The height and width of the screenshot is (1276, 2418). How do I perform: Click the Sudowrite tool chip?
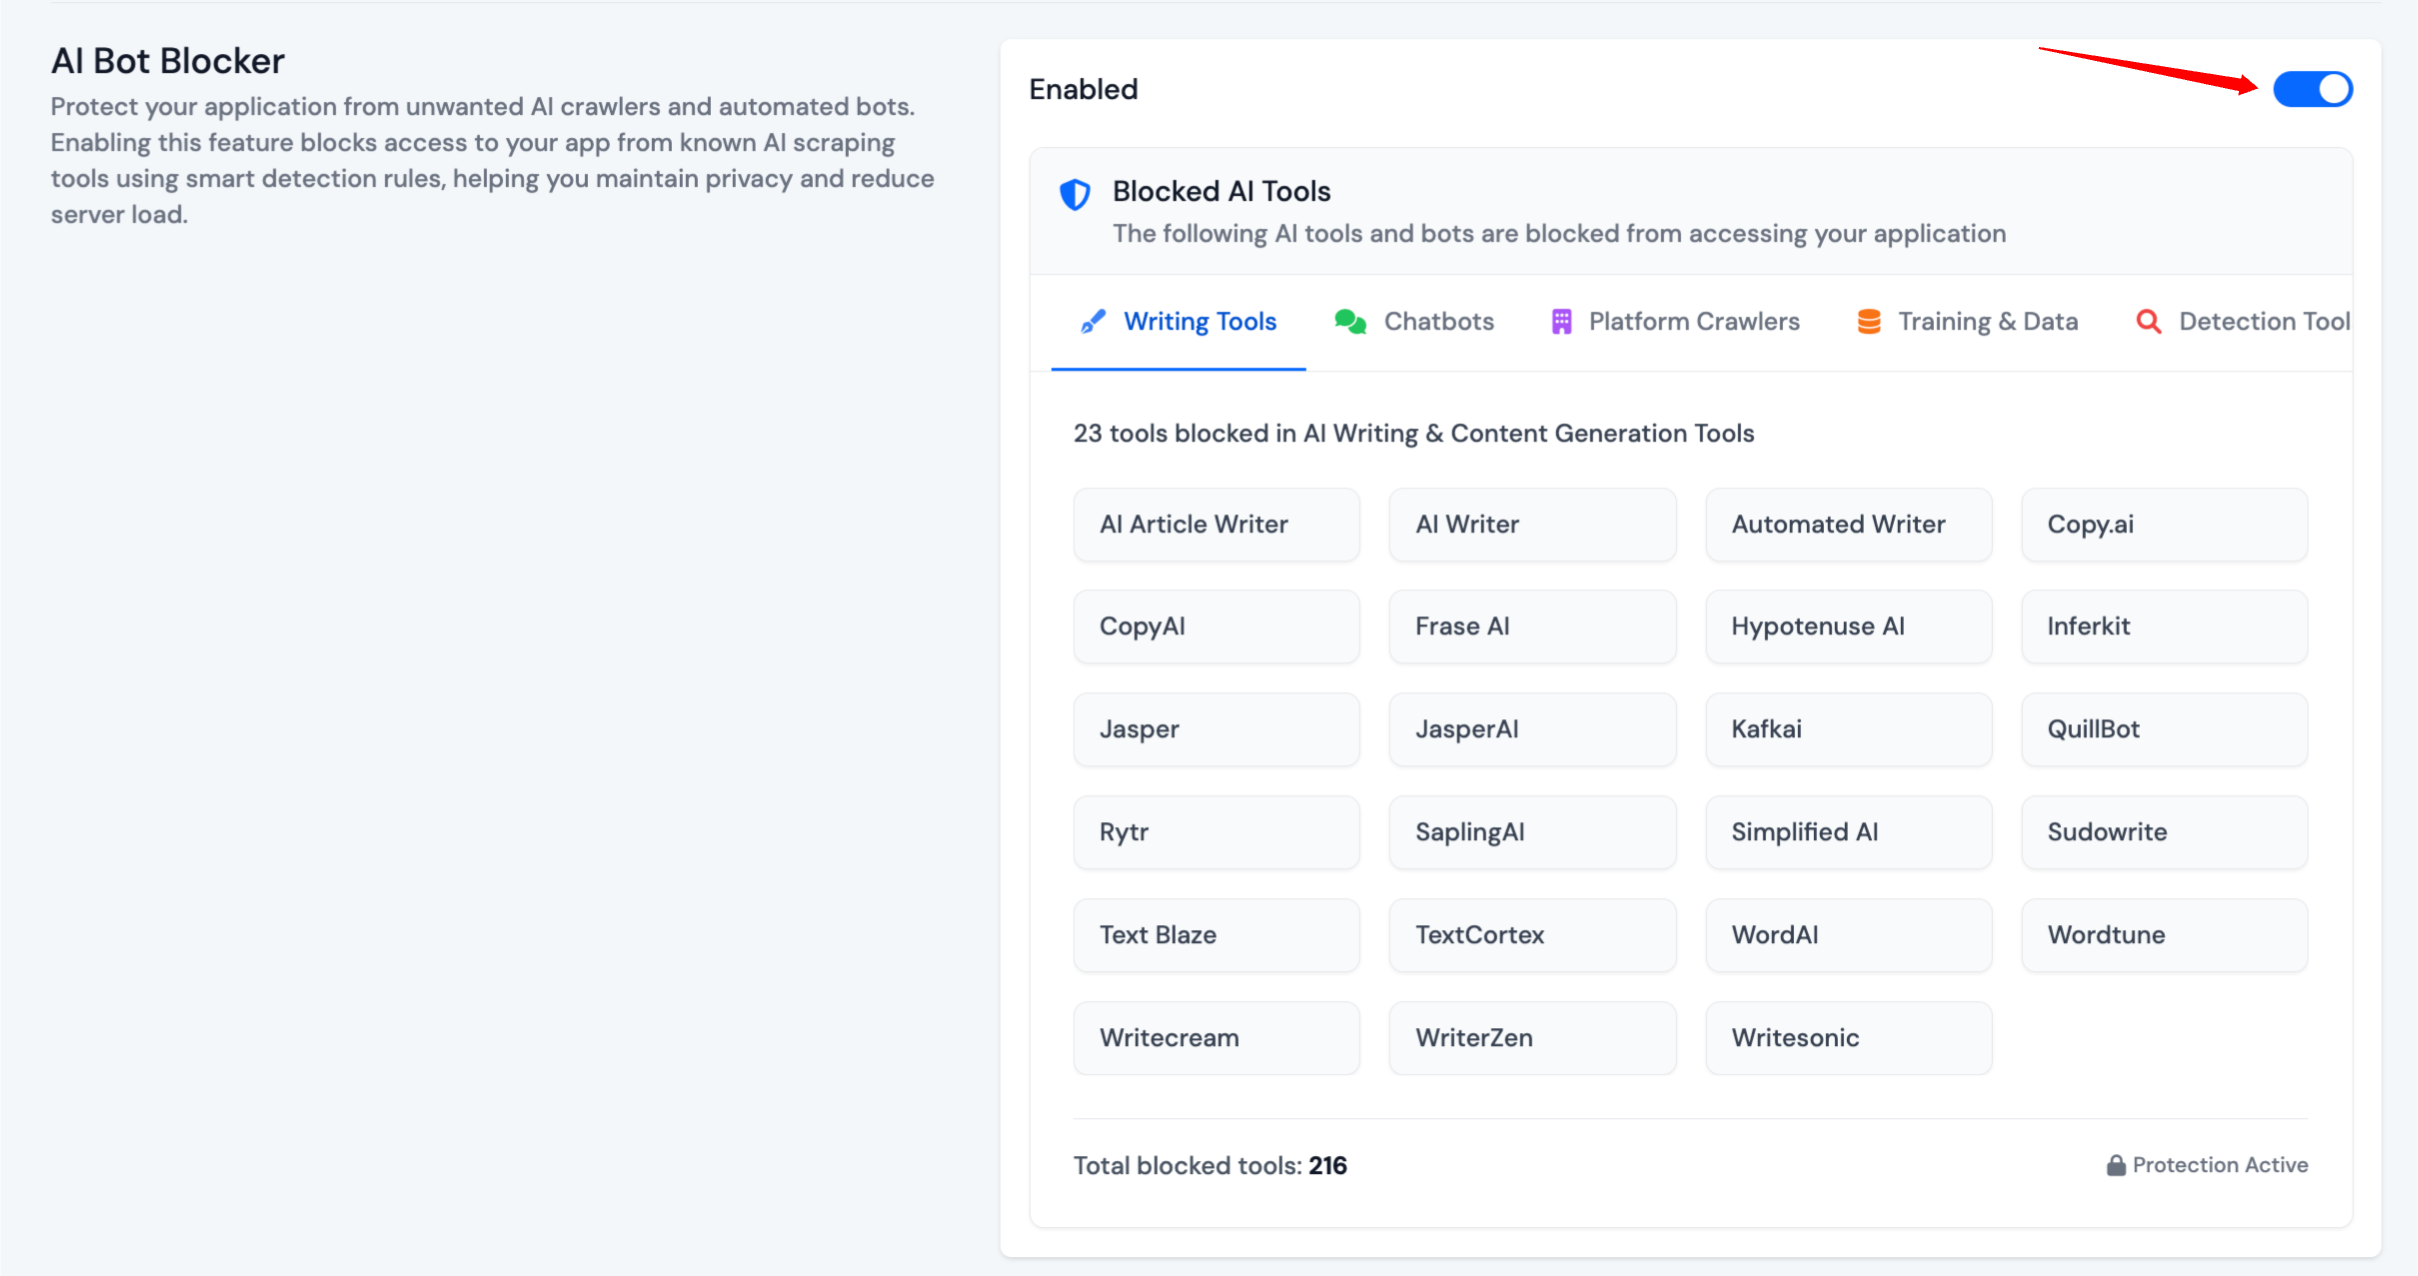[x=2164, y=832]
